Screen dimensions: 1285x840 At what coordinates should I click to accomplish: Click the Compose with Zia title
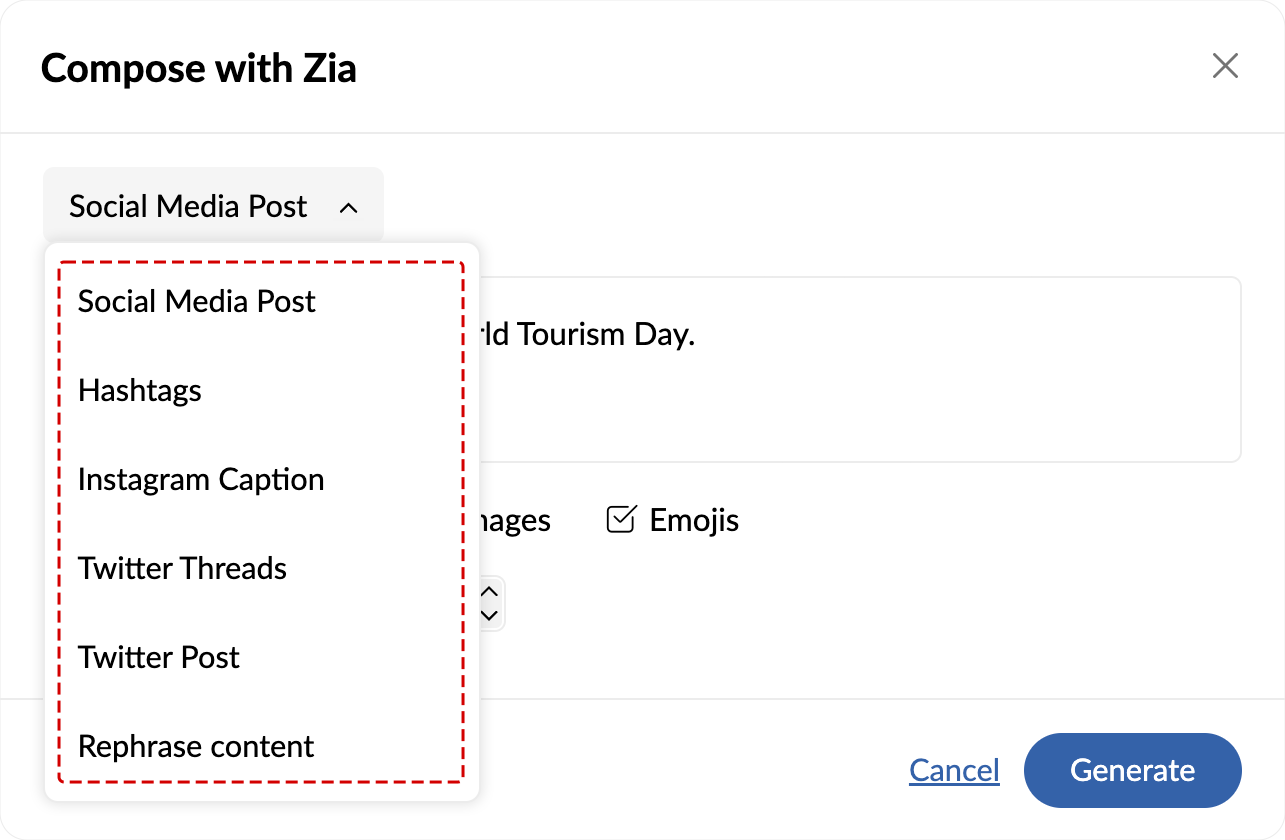point(199,68)
